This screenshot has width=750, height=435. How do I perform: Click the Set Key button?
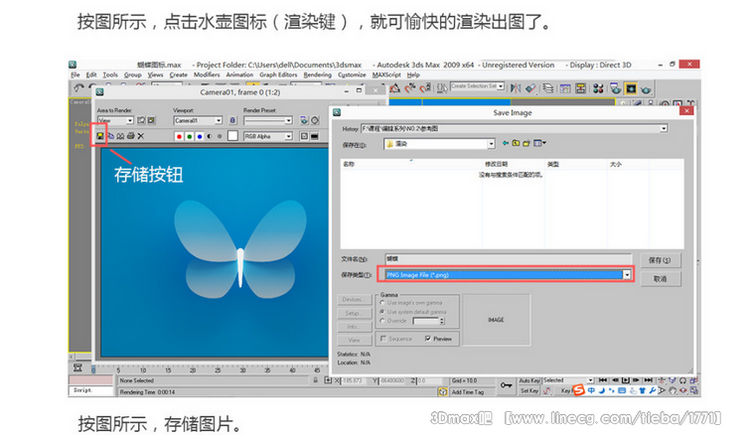coord(529,390)
